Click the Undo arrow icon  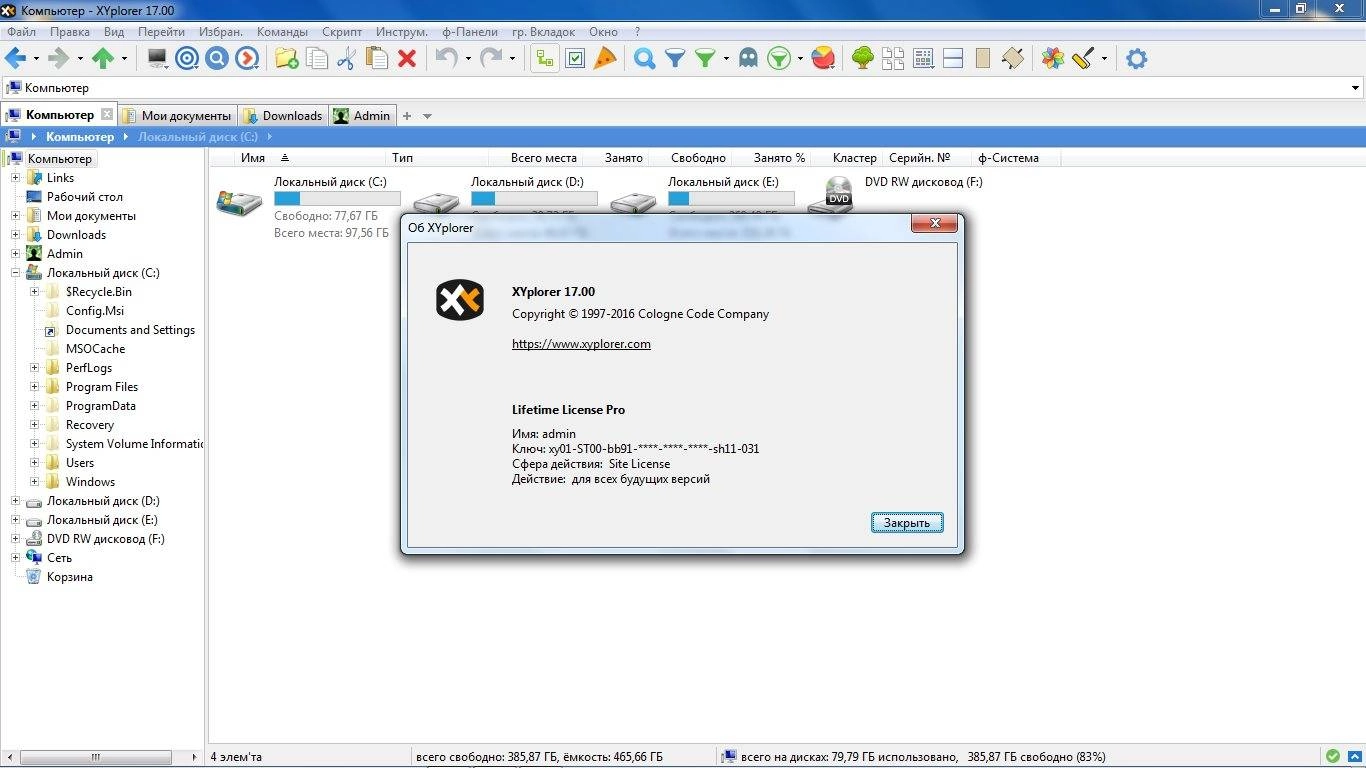(446, 59)
